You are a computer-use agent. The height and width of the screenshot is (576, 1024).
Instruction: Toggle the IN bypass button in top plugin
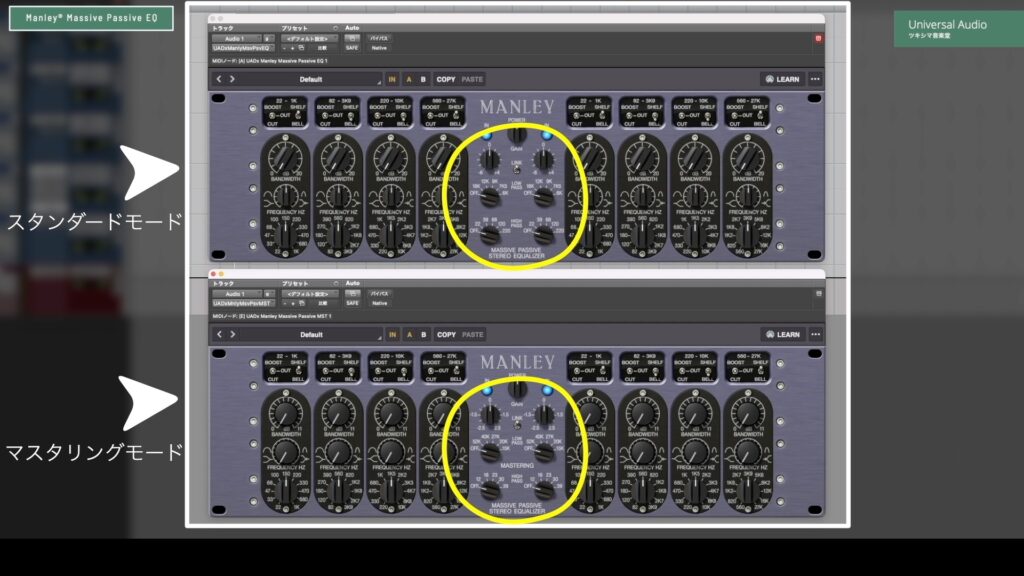(392, 79)
